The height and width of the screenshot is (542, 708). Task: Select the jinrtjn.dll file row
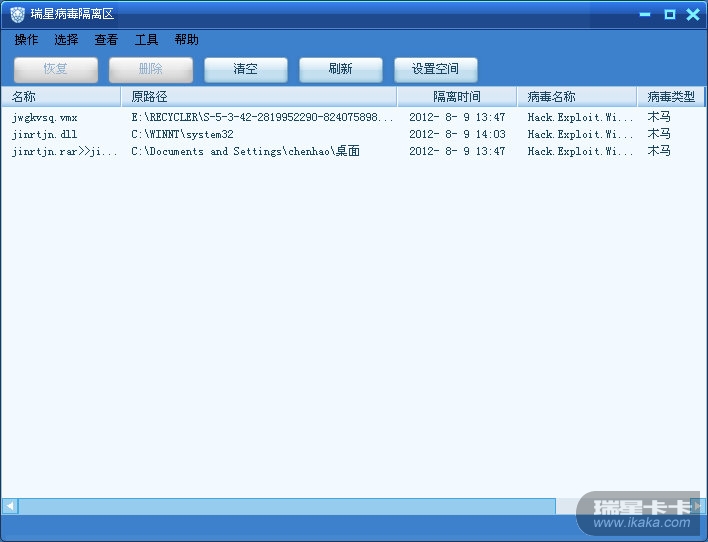[352, 134]
